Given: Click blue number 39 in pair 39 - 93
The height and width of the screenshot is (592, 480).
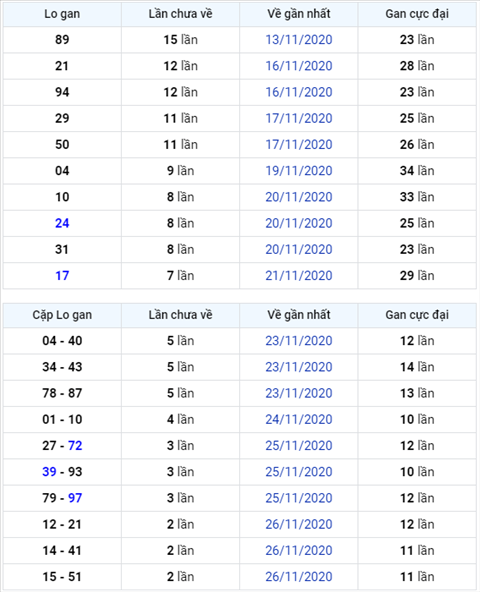Looking at the screenshot, I should tap(49, 472).
